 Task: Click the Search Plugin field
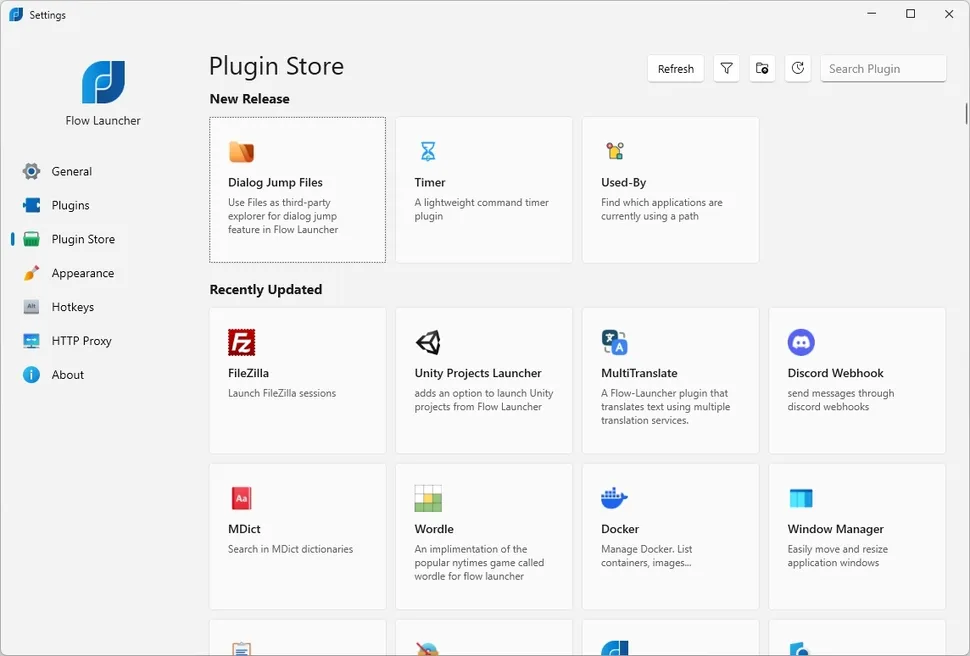tap(883, 68)
